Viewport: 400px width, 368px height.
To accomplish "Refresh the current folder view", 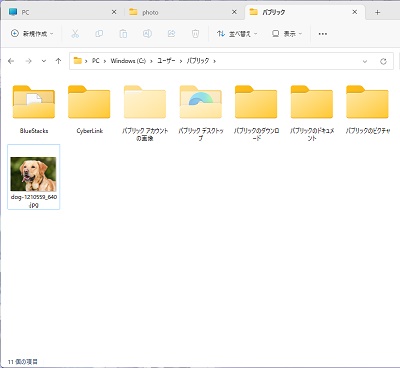I will click(x=383, y=61).
